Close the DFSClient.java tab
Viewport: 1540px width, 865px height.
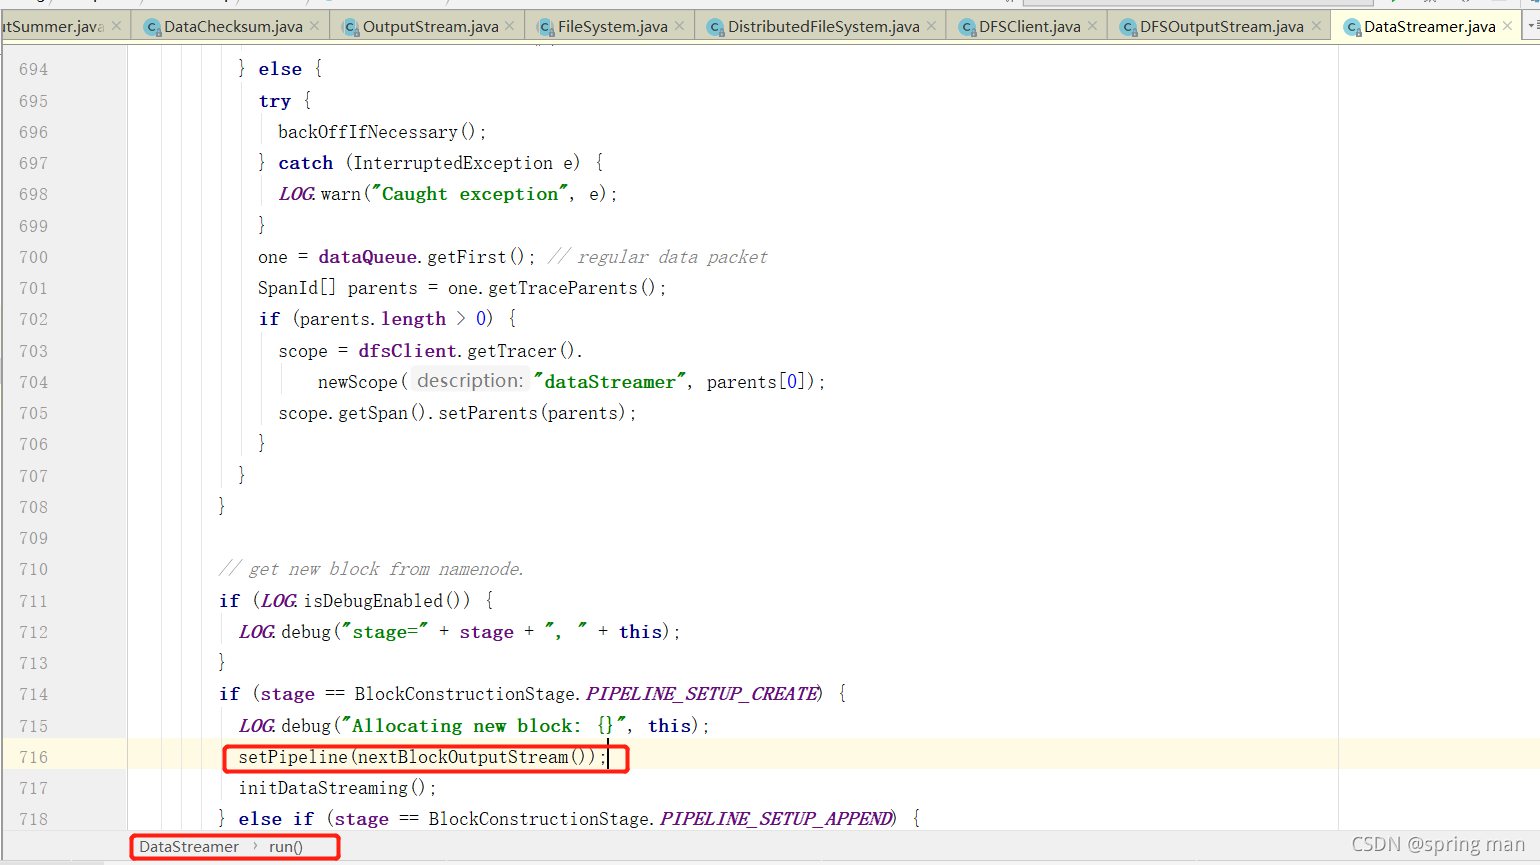tap(1092, 26)
